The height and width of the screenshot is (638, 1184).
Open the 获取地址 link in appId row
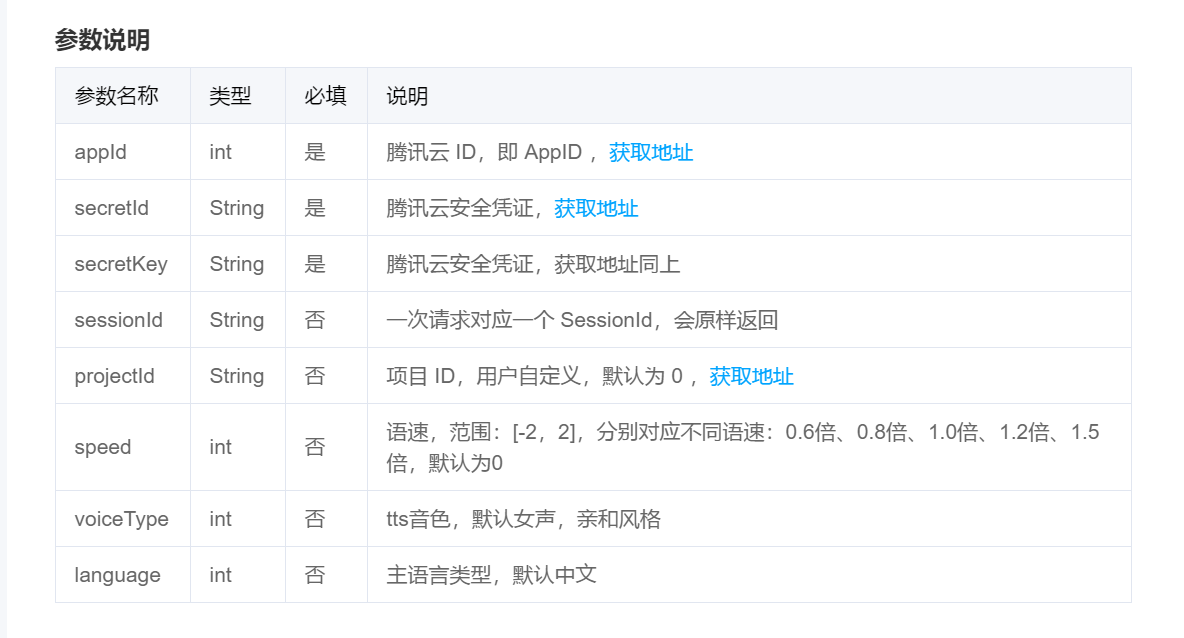click(x=651, y=153)
